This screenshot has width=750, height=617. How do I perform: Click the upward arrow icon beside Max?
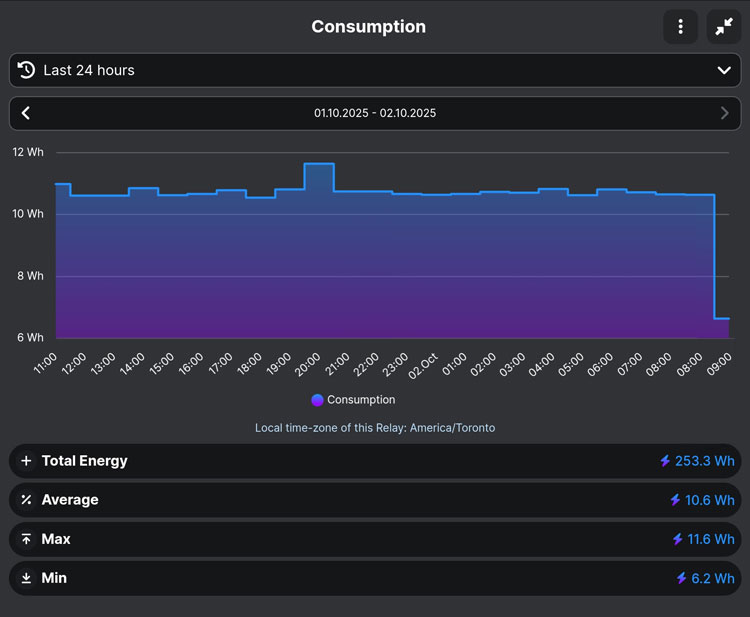coord(27,539)
